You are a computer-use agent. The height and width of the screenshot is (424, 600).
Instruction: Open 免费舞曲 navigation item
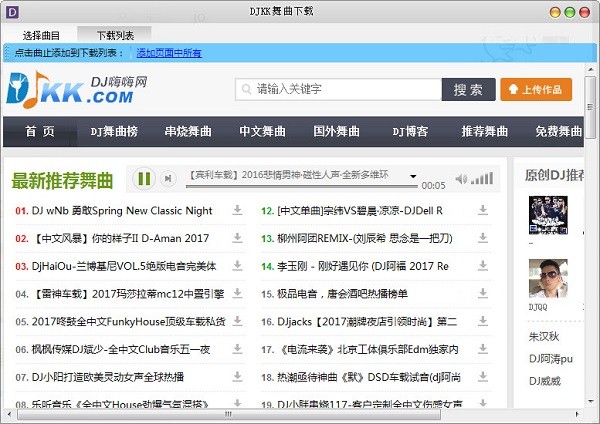558,131
